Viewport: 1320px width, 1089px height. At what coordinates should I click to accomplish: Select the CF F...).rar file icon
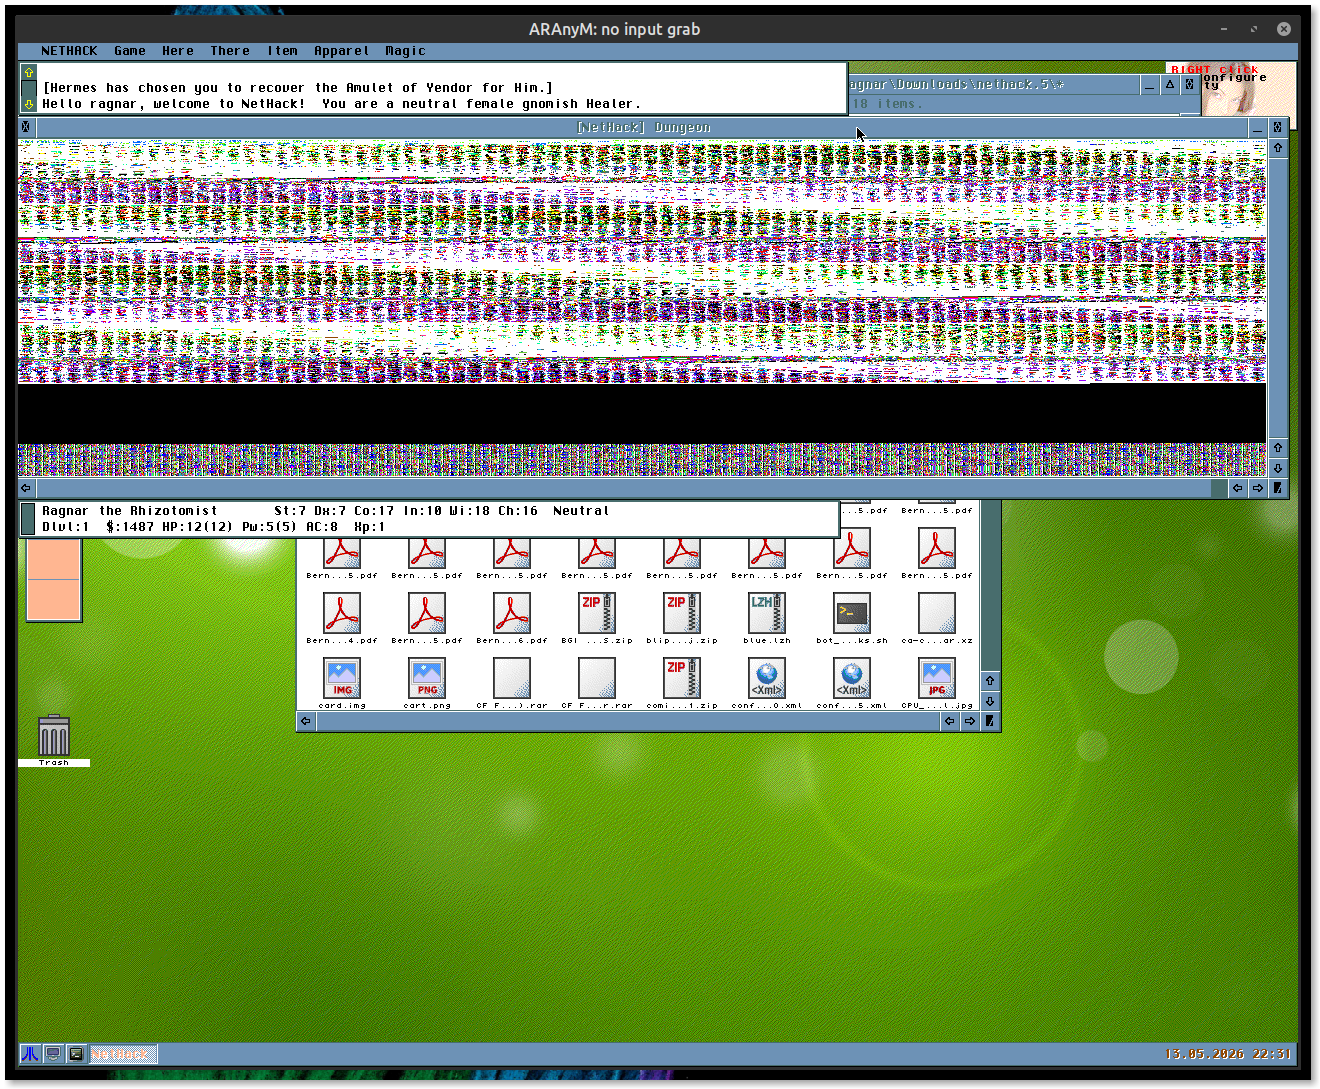coord(512,678)
